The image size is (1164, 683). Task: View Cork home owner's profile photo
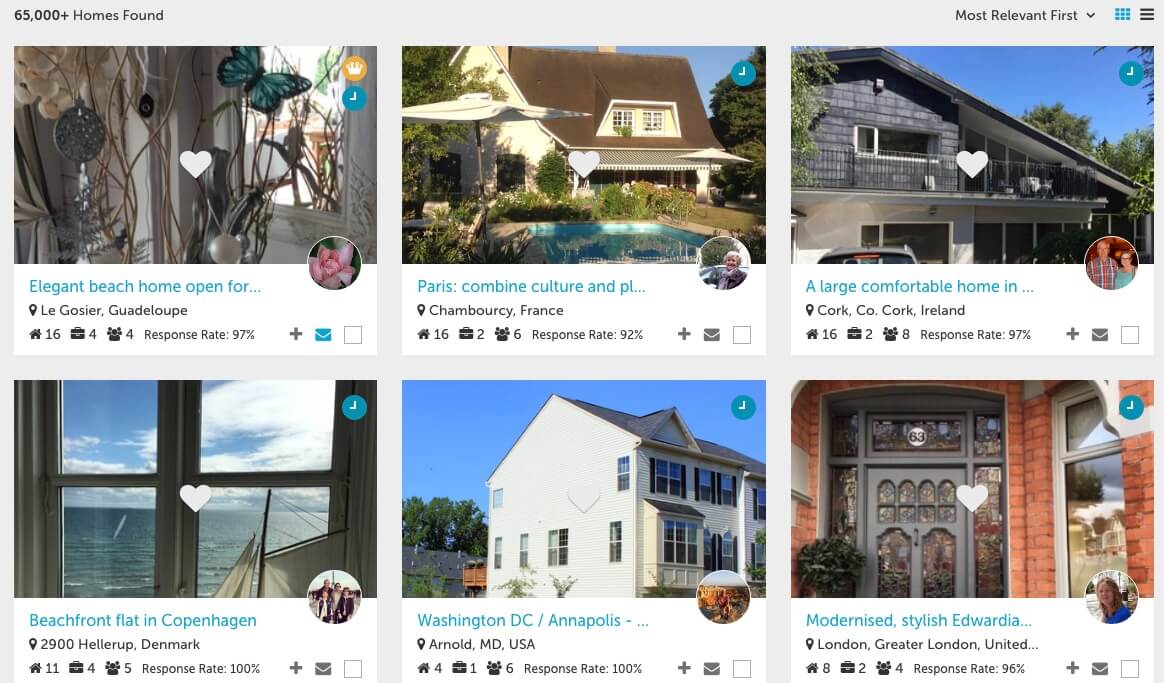click(x=1111, y=264)
